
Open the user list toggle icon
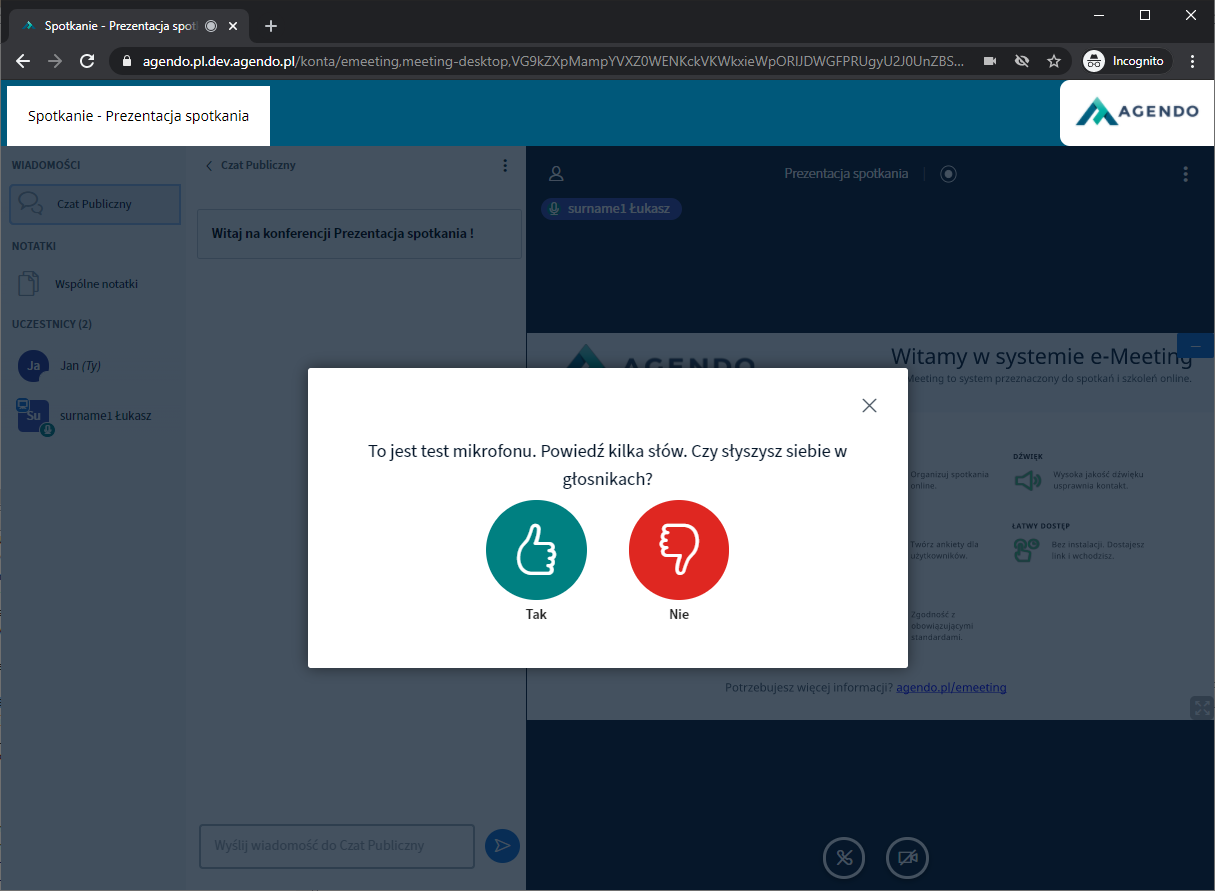coord(557,174)
